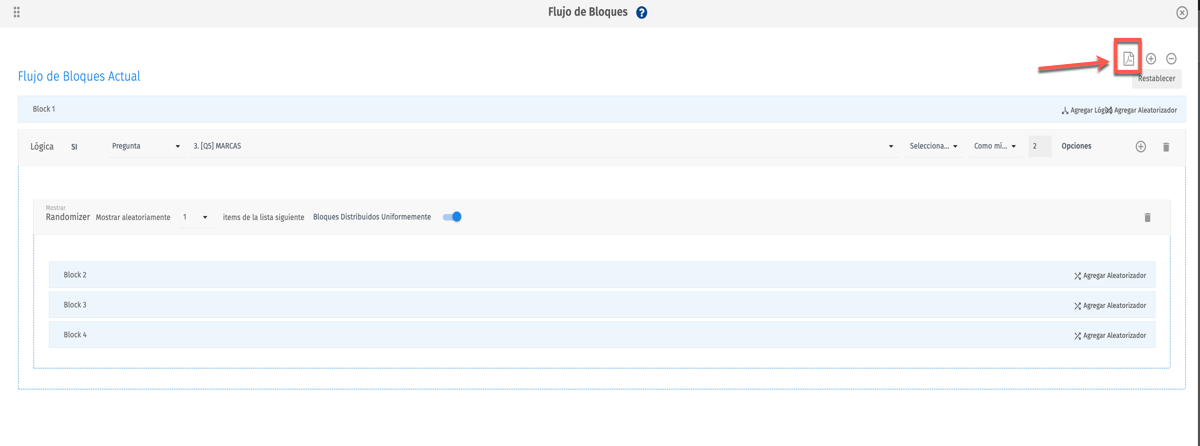
Task: Open the Flujo de Bloques help icon
Action: (642, 13)
